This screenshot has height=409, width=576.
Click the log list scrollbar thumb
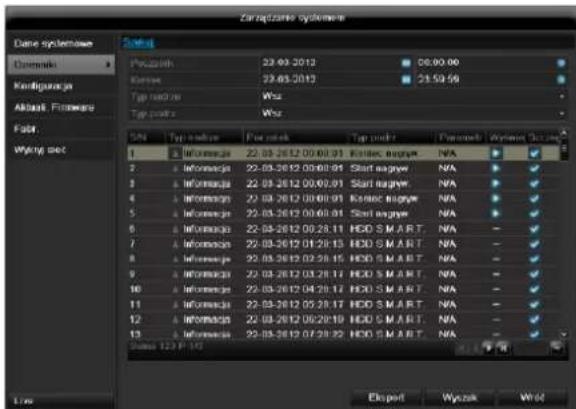tap(564, 149)
